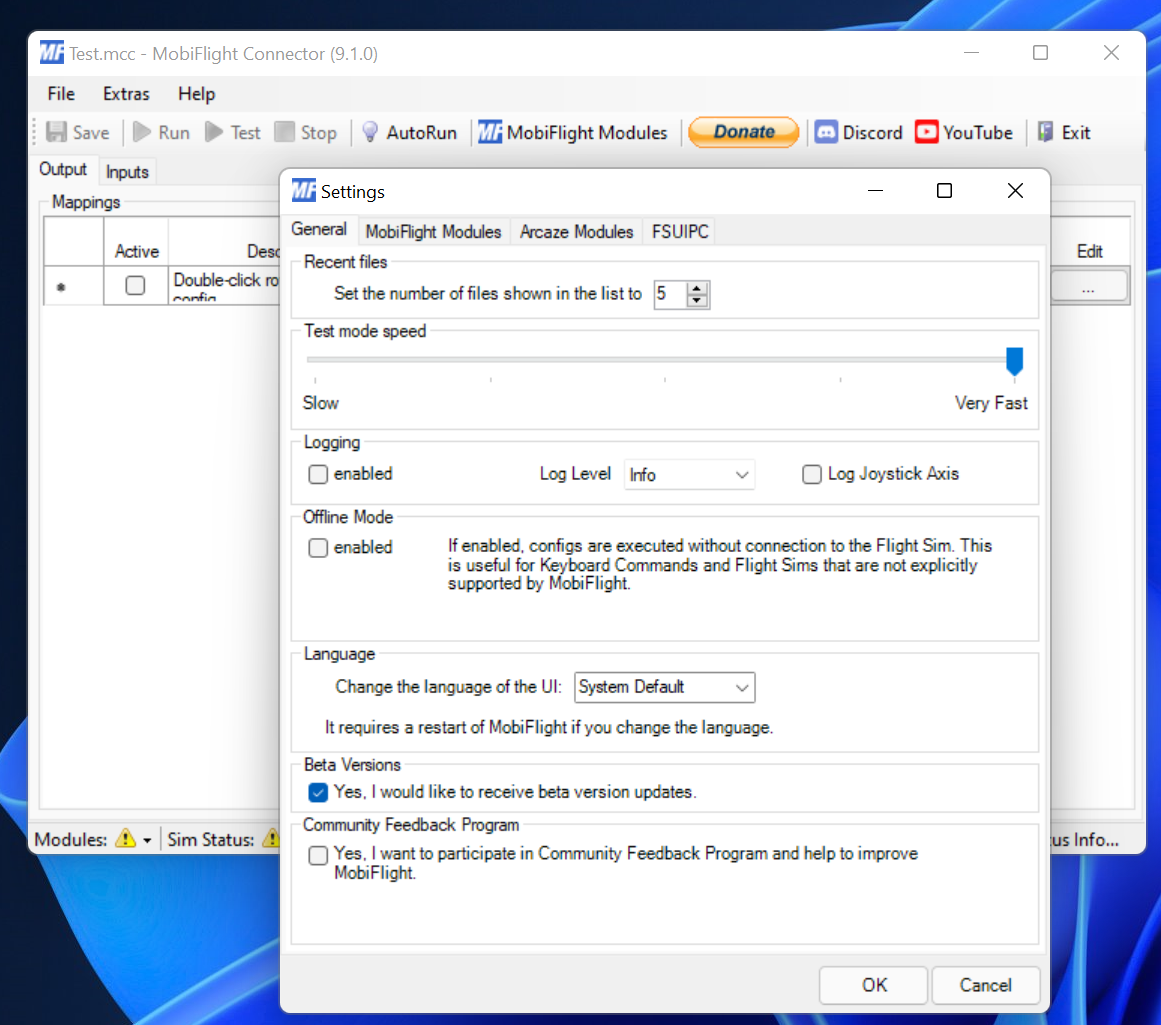Click the new-row asterisk row header
This screenshot has width=1161, height=1025.
pyautogui.click(x=73, y=286)
